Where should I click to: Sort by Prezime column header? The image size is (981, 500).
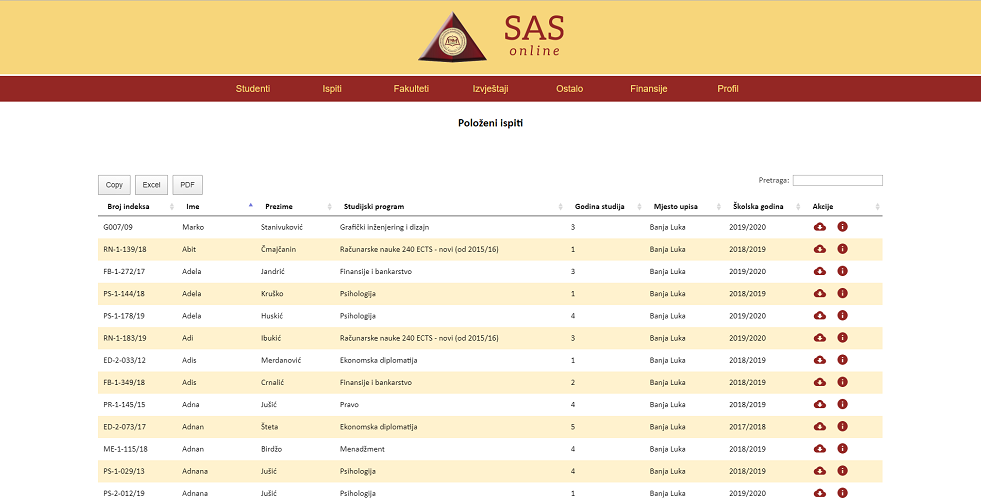[279, 207]
